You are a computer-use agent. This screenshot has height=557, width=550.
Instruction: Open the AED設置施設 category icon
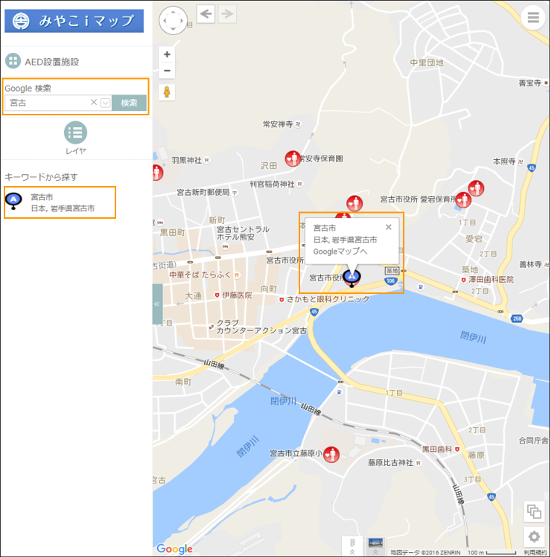pos(13,61)
